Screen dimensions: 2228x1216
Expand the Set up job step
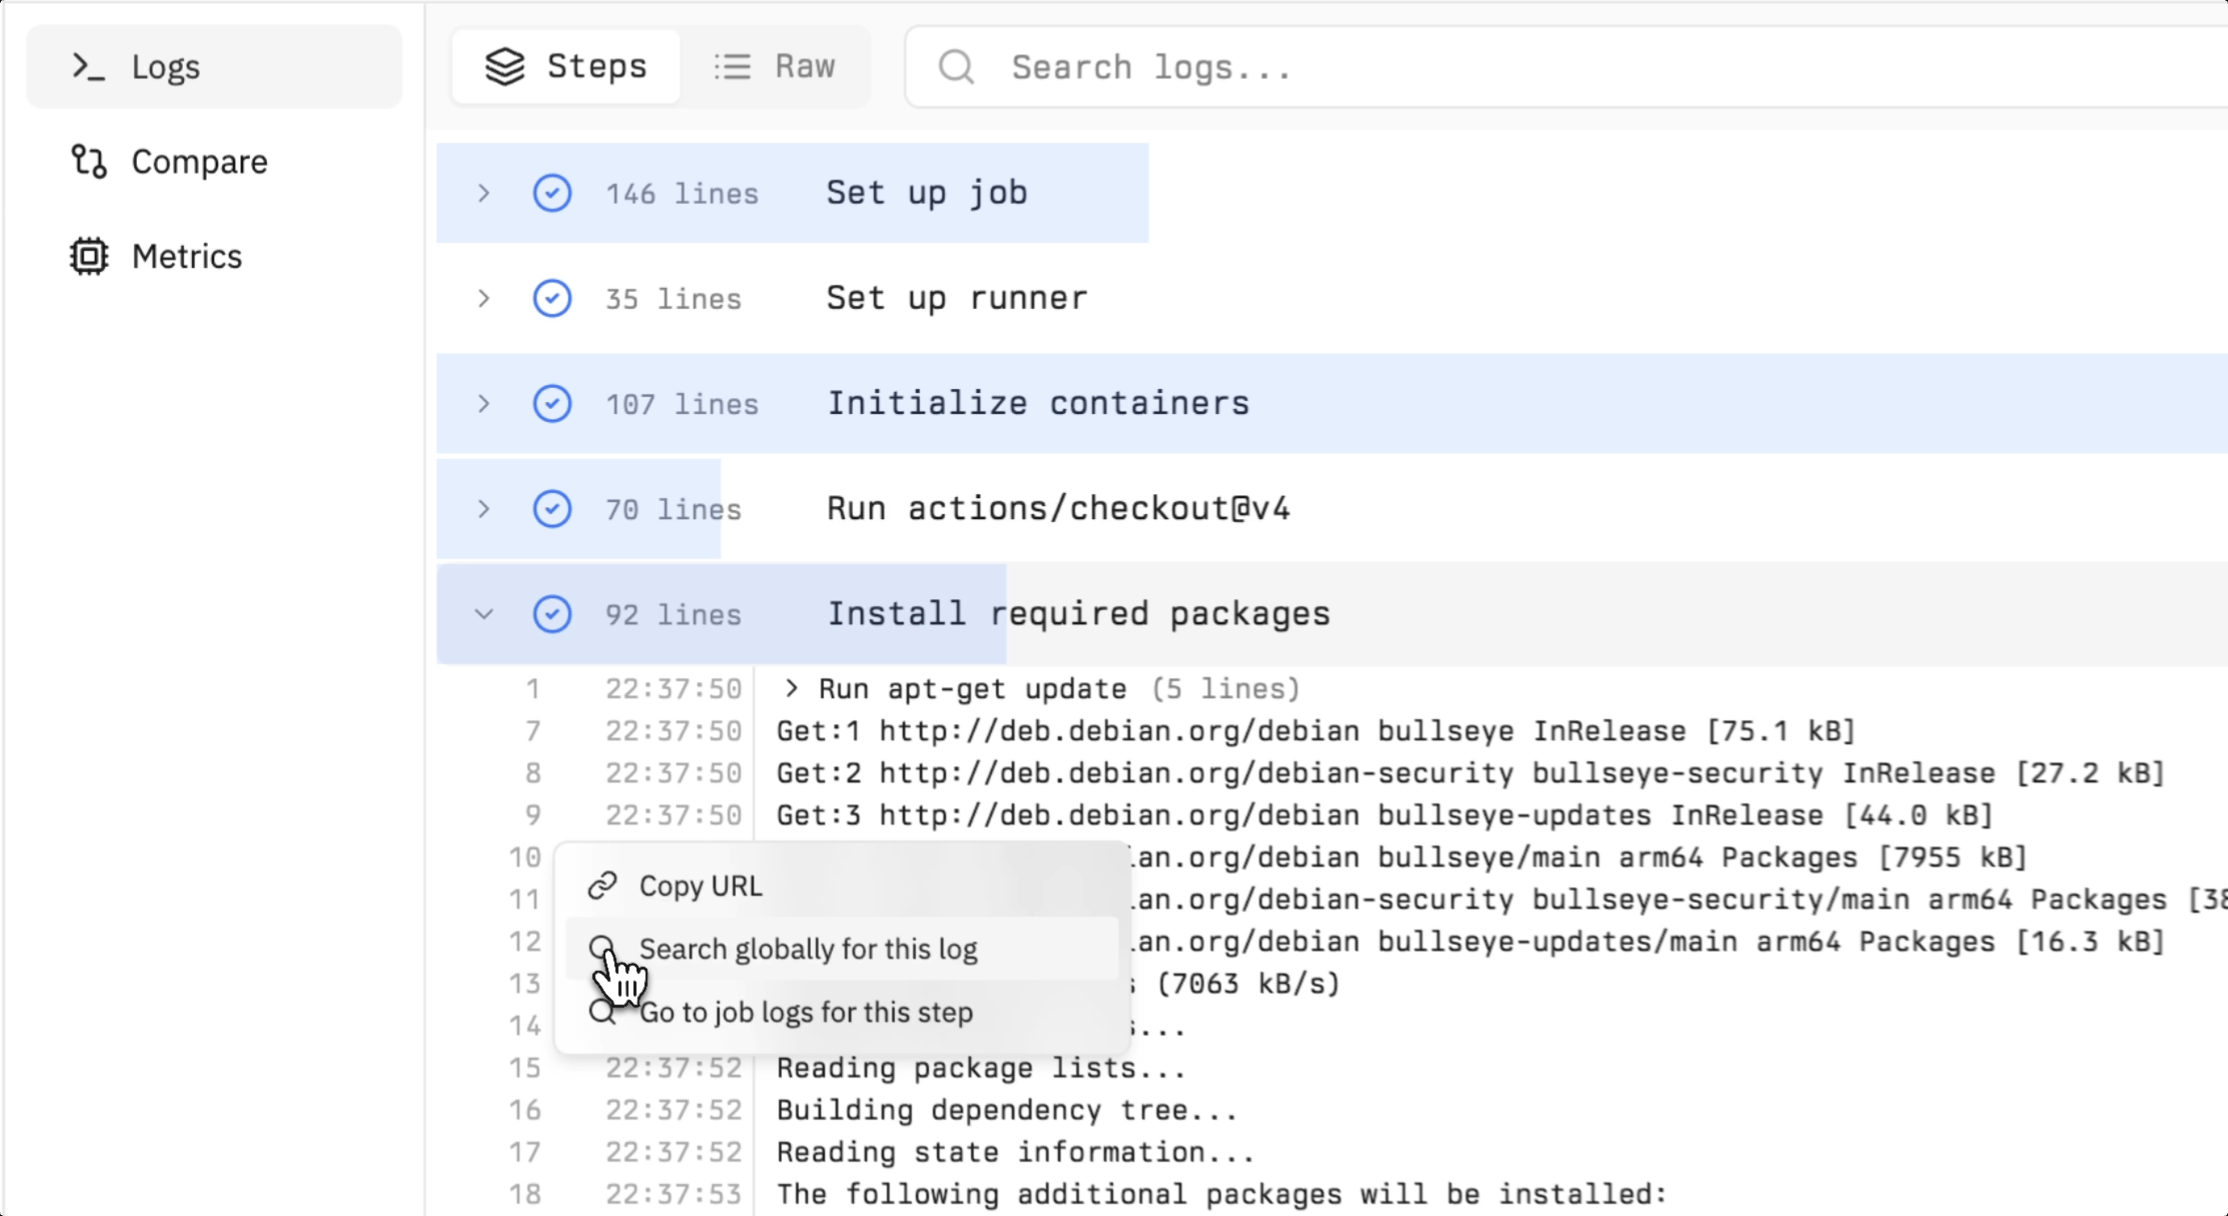[x=484, y=193]
